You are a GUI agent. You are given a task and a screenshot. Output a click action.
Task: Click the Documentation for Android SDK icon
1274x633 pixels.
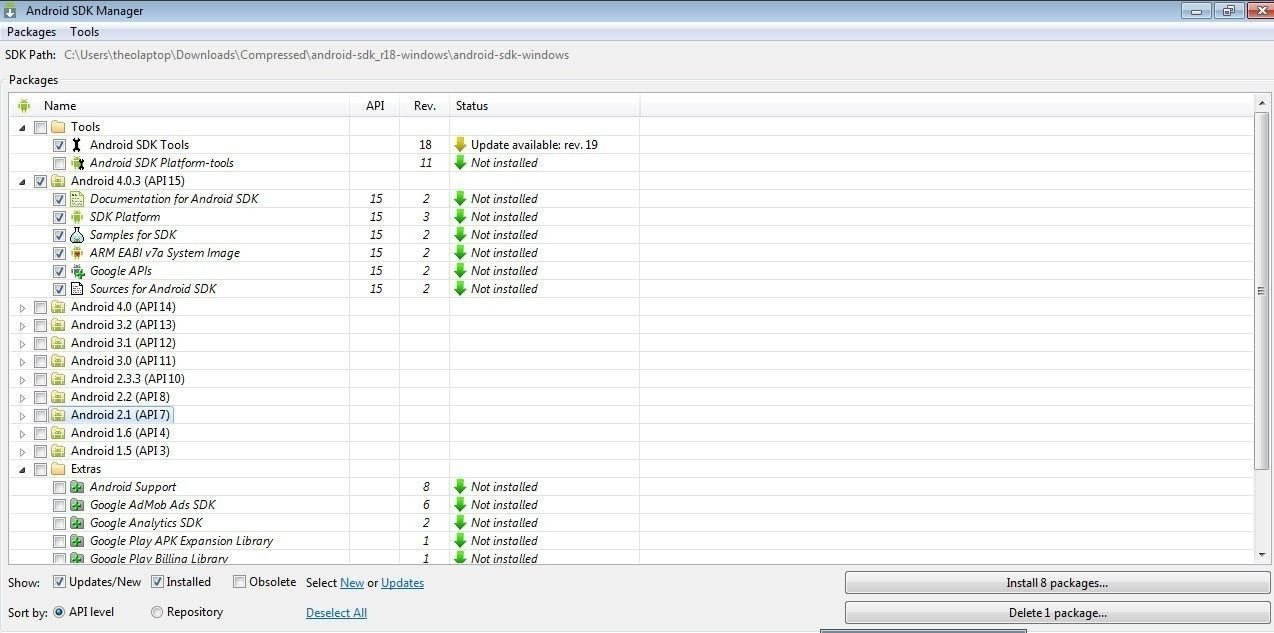pos(77,199)
